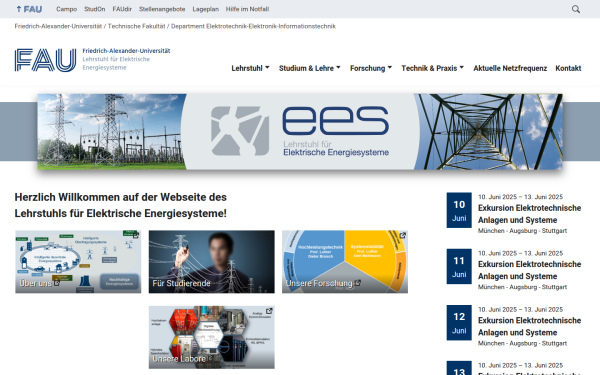Viewport: 600px width, 375px height.
Task: Click the 11 Juni date badge
Action: point(459,267)
